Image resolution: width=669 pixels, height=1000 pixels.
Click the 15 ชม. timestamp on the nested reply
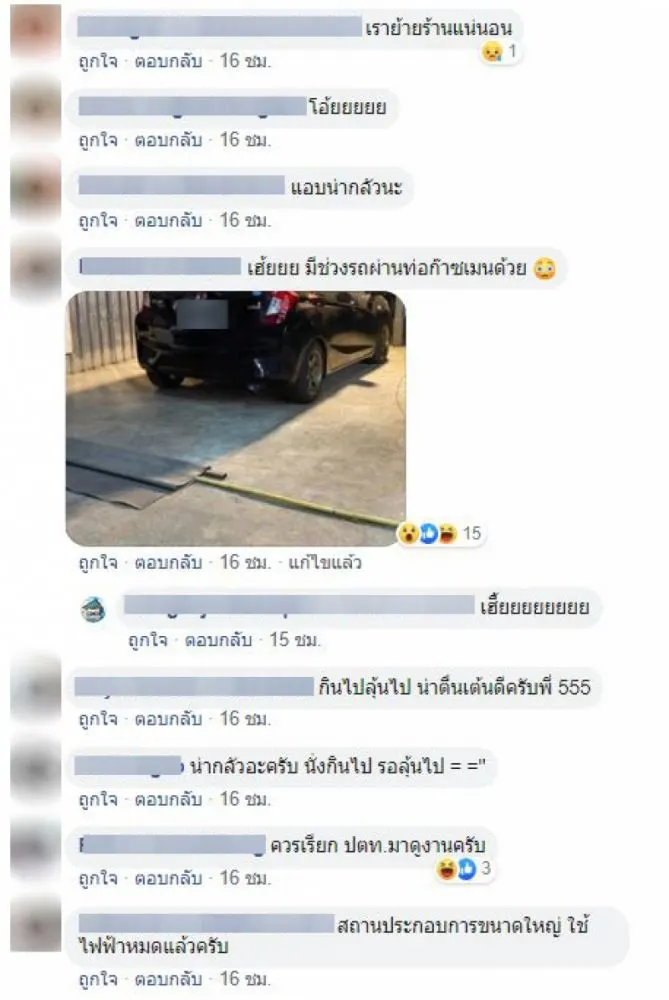294,640
